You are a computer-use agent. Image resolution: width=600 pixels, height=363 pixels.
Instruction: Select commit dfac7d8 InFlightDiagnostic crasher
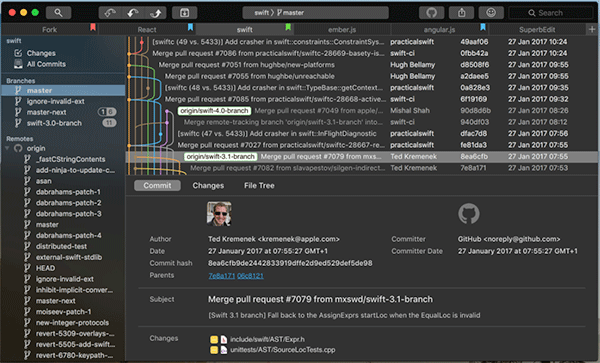(362, 133)
